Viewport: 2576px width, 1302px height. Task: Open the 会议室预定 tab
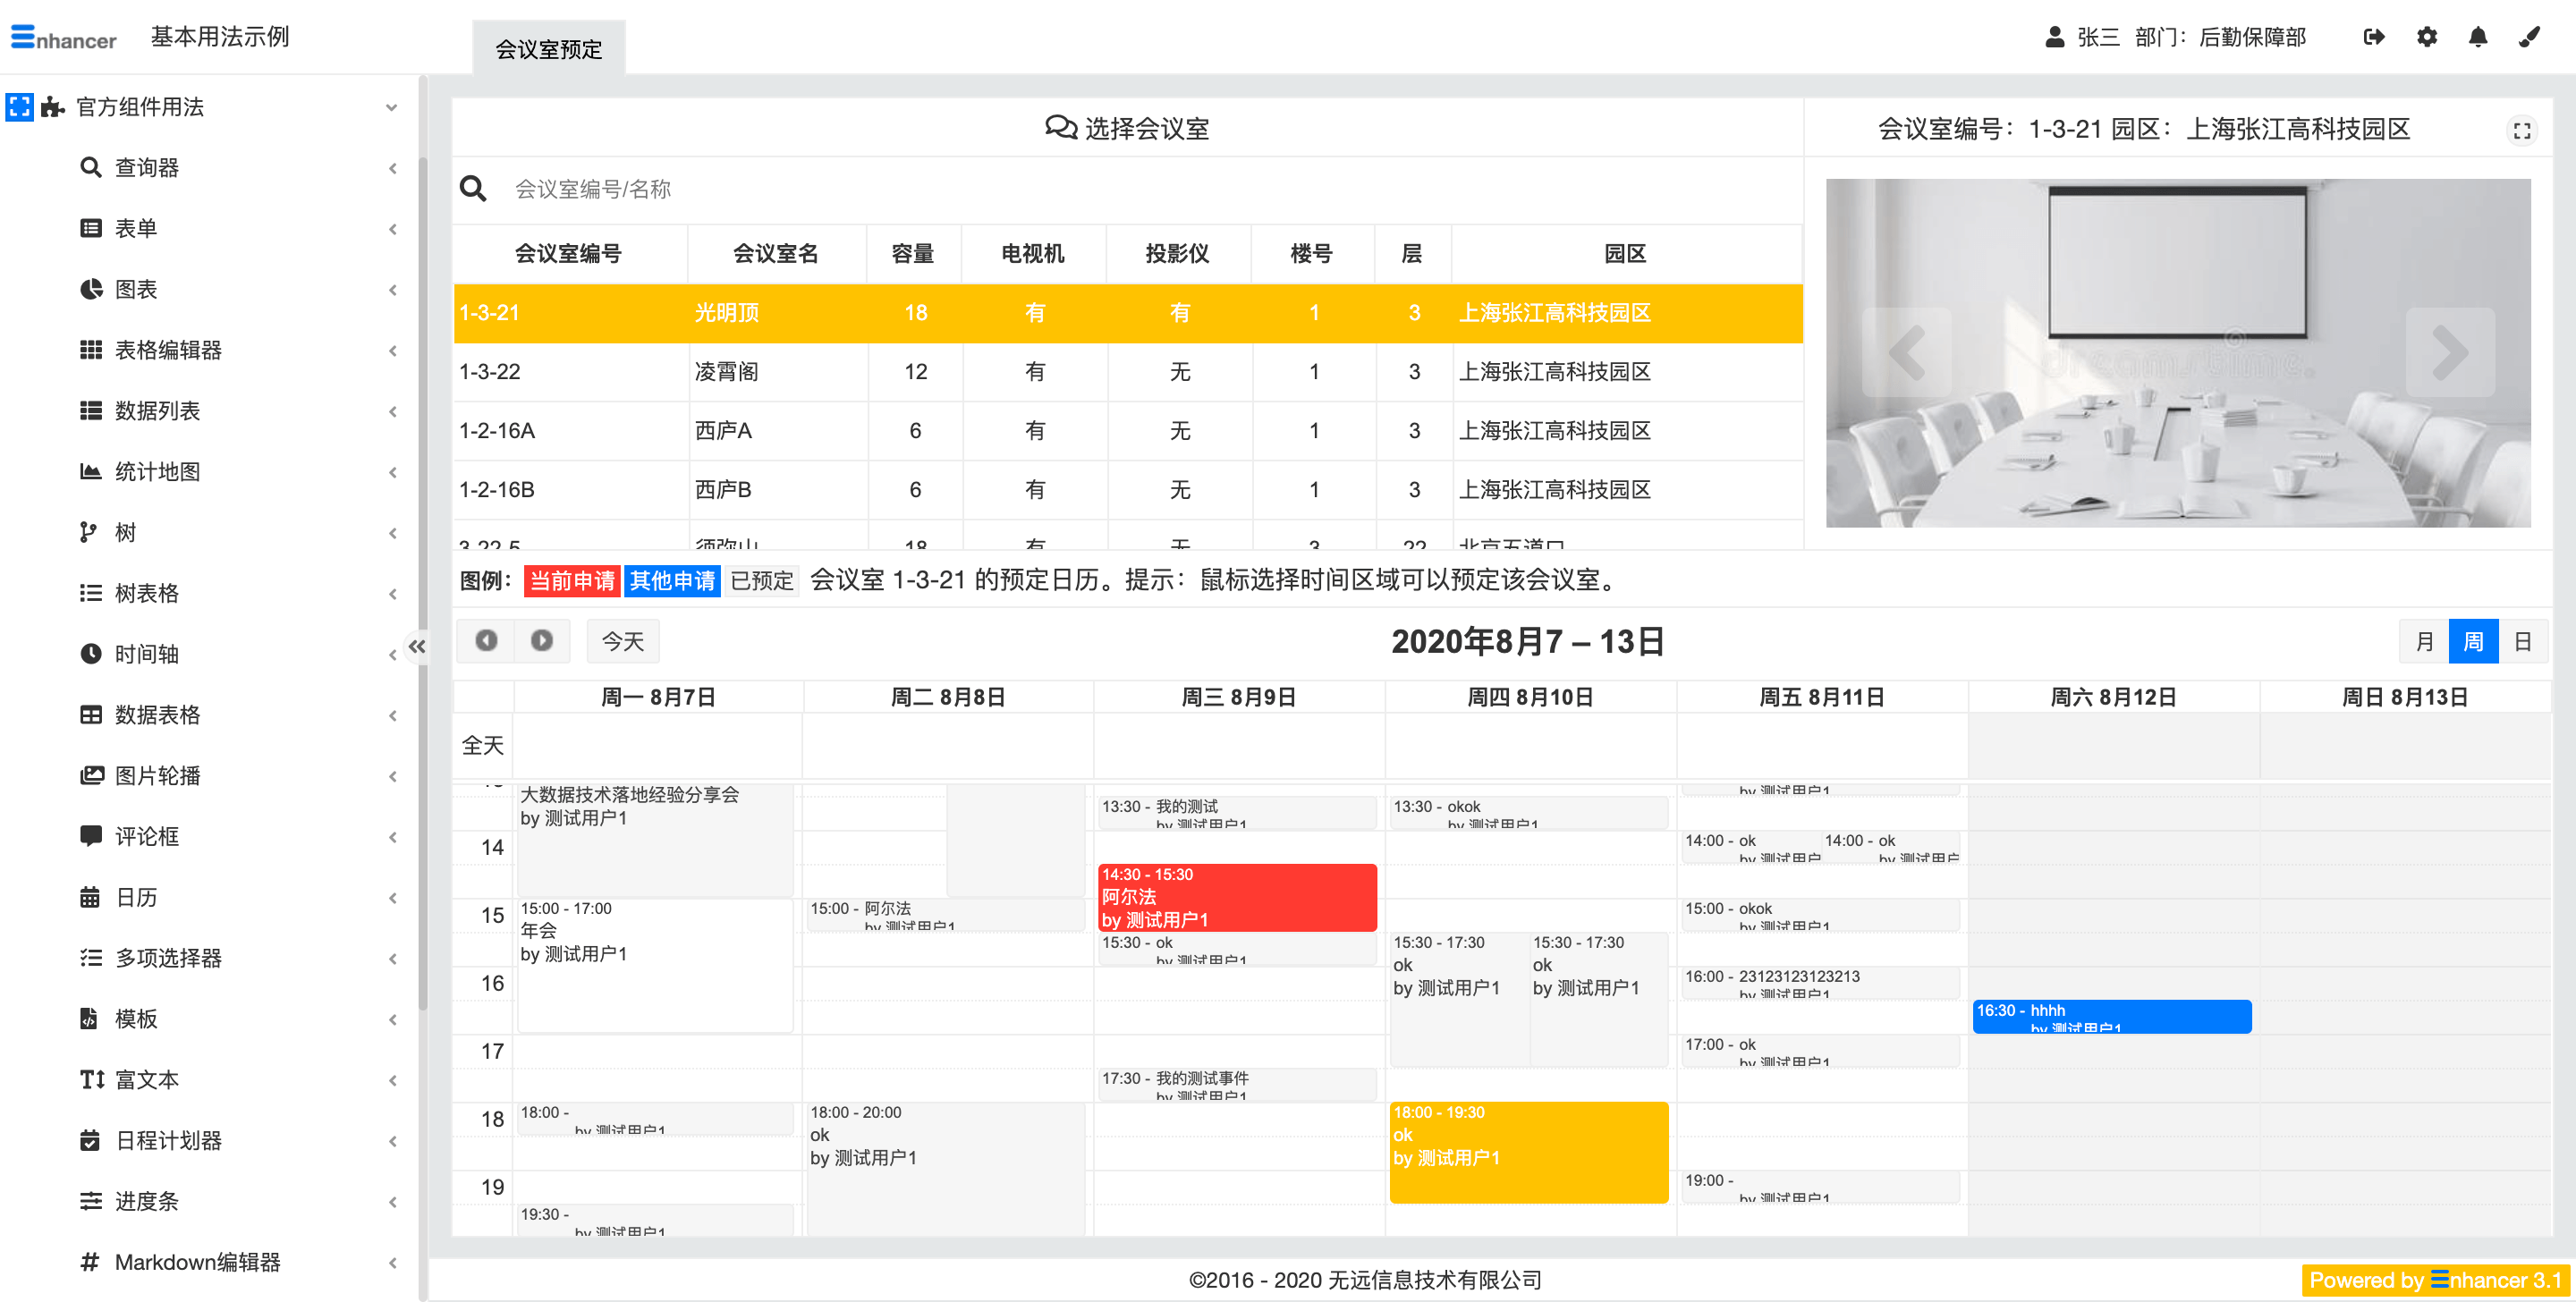tap(549, 49)
